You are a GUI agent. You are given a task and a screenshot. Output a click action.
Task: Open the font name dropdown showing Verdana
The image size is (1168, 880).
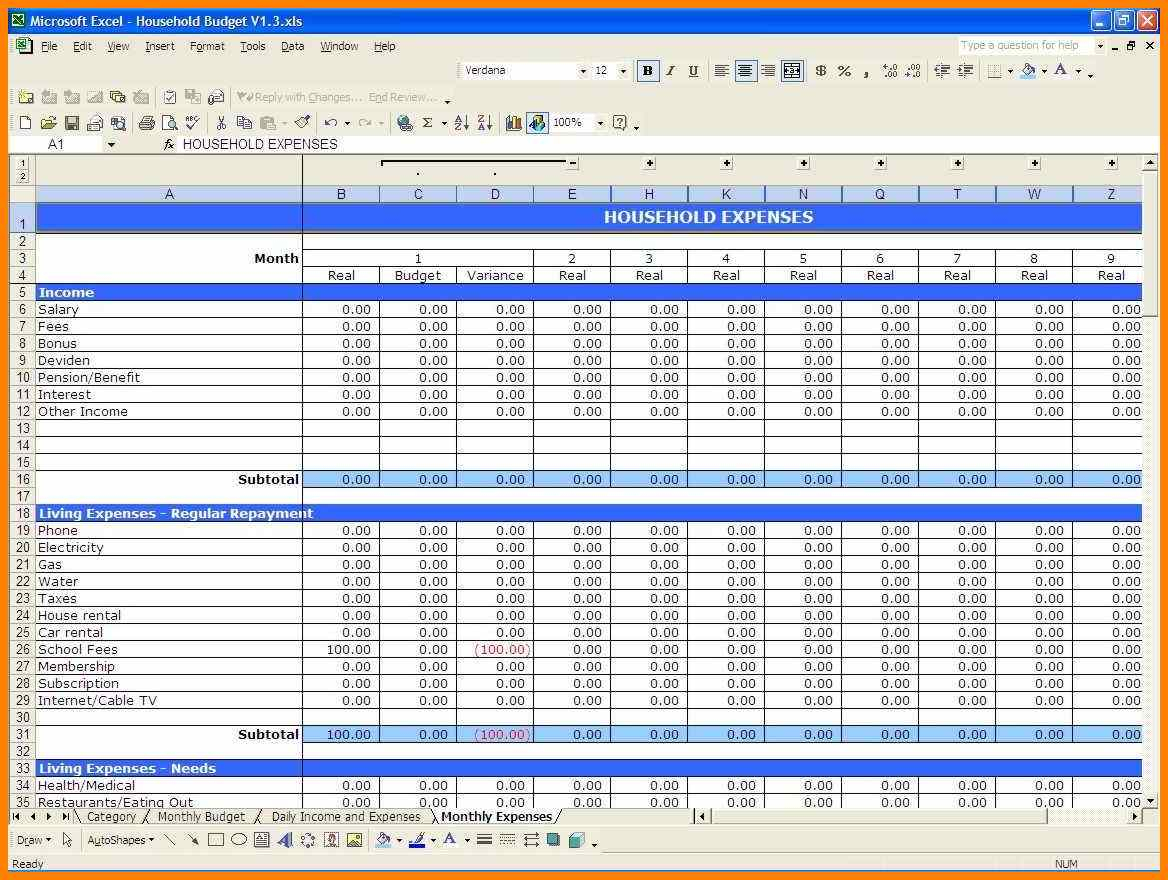tap(582, 71)
